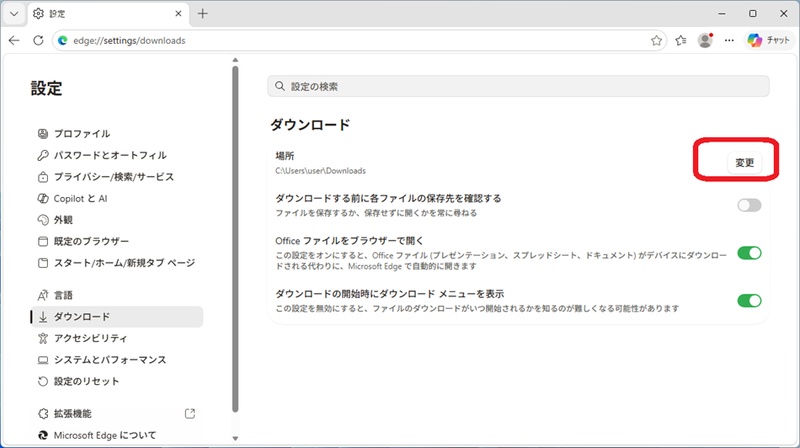Open 既定のブラウザー settings
Image resolution: width=800 pixels, height=448 pixels.
[117, 241]
